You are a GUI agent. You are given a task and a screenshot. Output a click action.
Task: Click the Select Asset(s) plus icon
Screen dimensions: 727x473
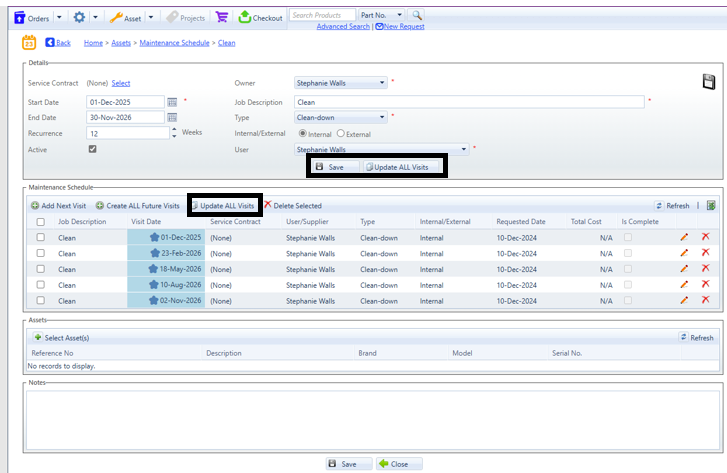pos(38,337)
